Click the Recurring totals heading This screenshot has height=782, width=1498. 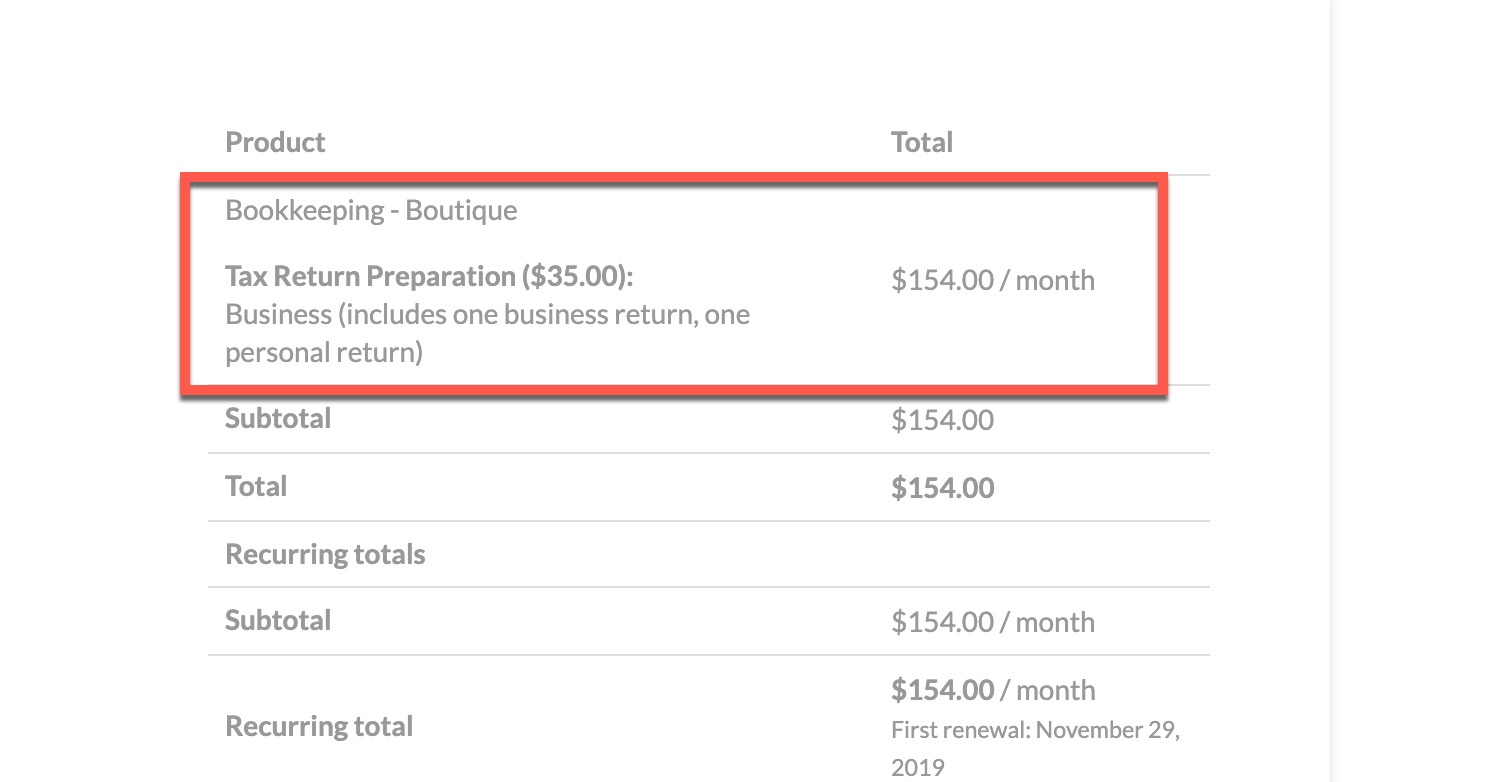[x=325, y=554]
